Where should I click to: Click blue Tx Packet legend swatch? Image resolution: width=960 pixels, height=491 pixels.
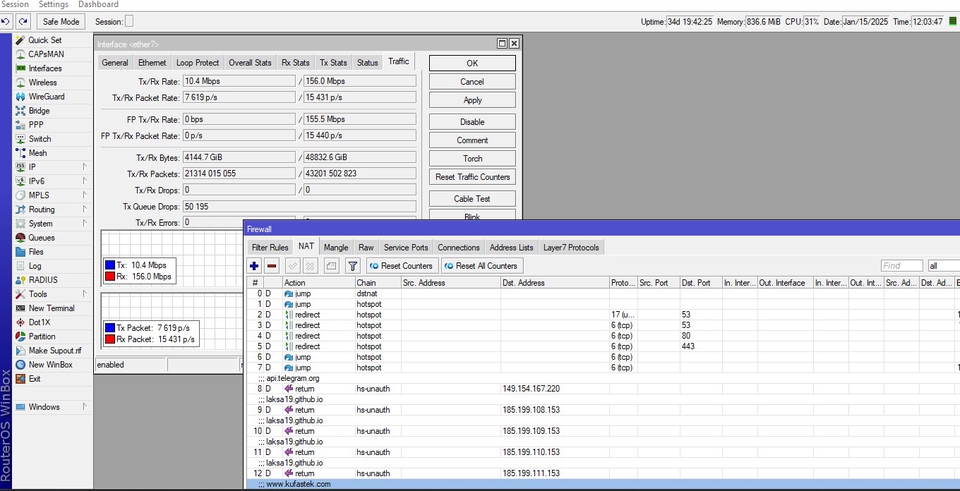(x=110, y=328)
